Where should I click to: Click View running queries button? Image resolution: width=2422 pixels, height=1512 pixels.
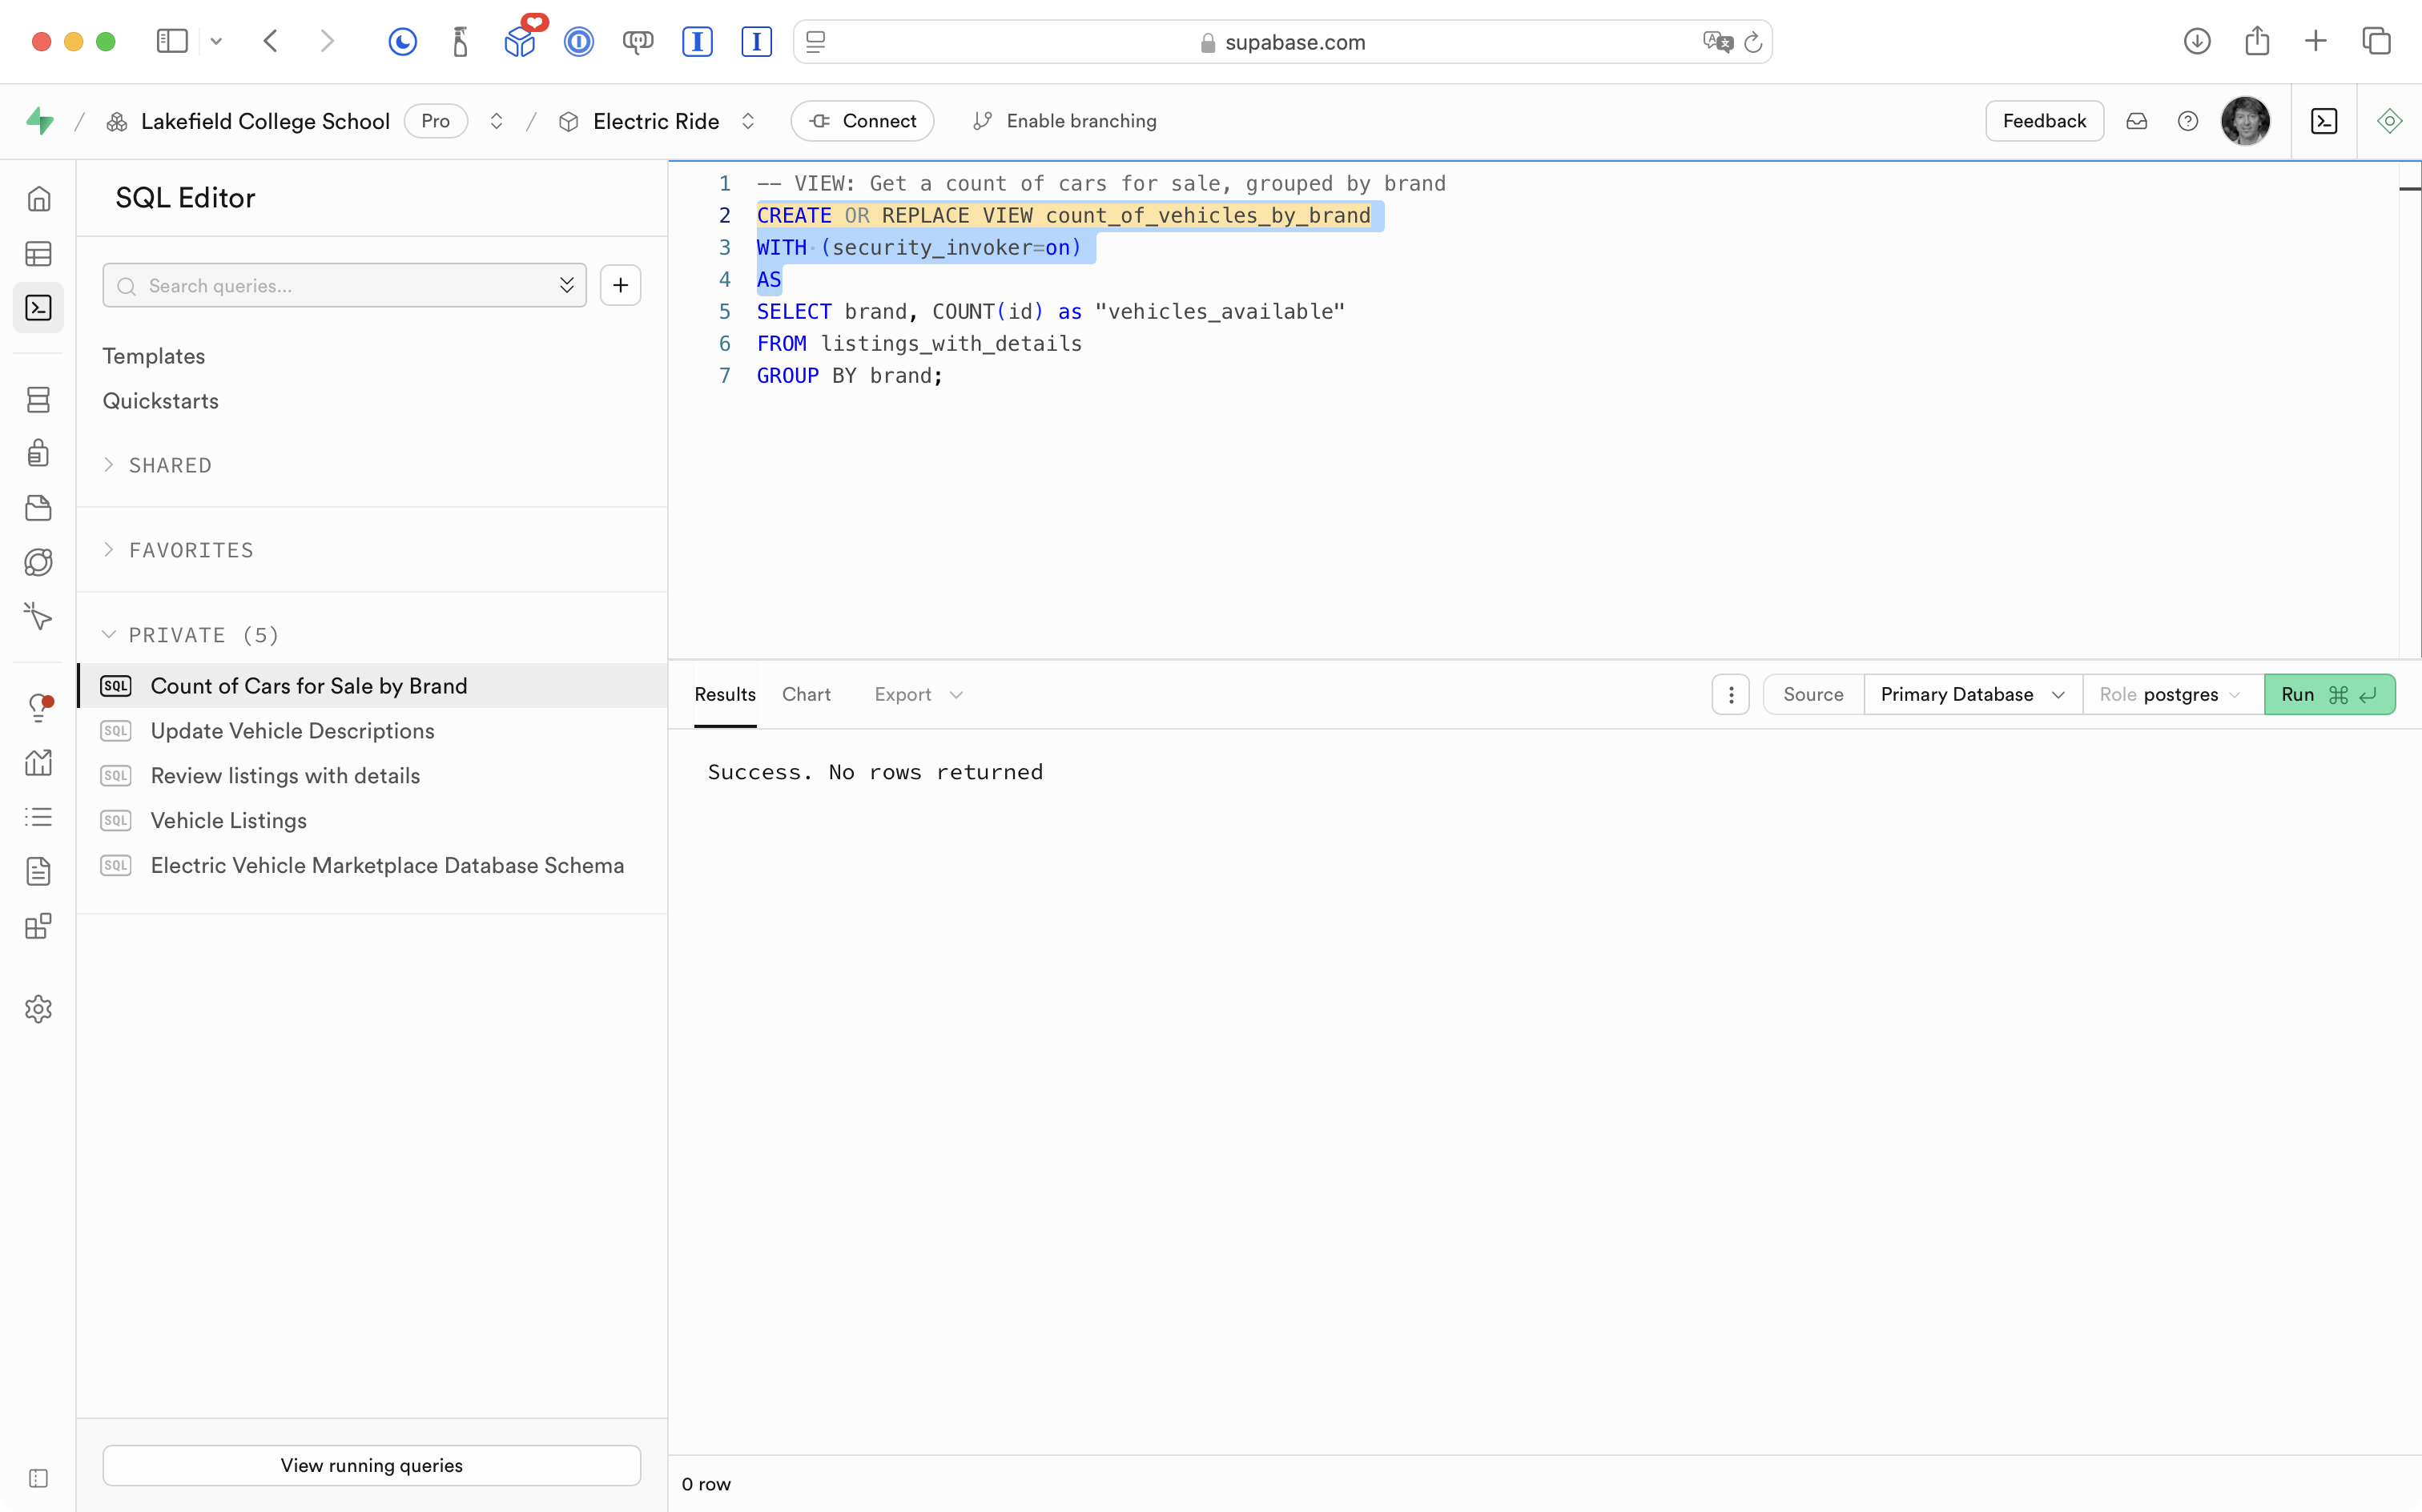tap(371, 1465)
